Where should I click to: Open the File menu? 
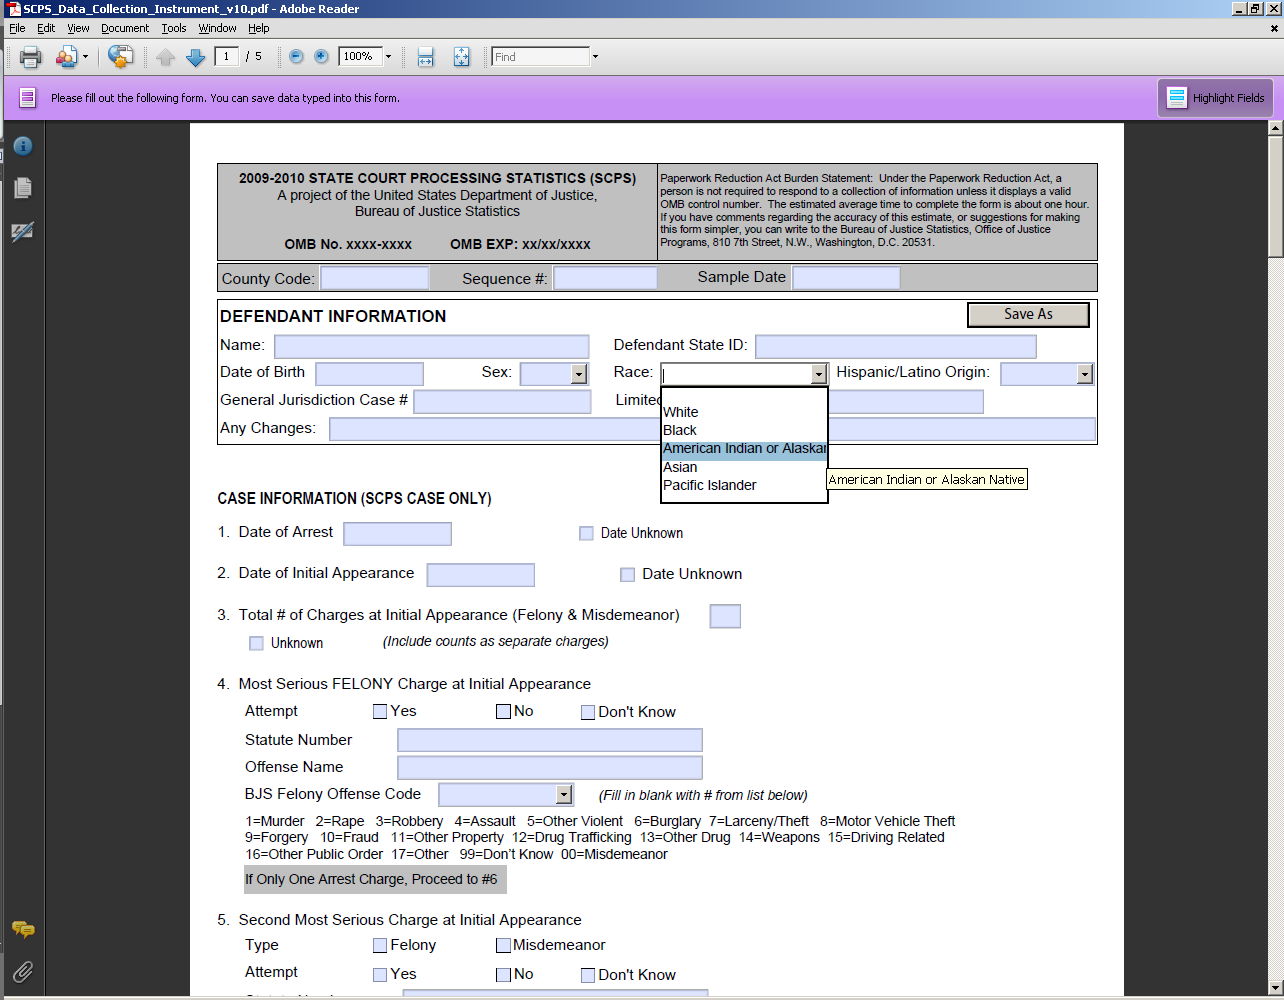click(x=17, y=28)
